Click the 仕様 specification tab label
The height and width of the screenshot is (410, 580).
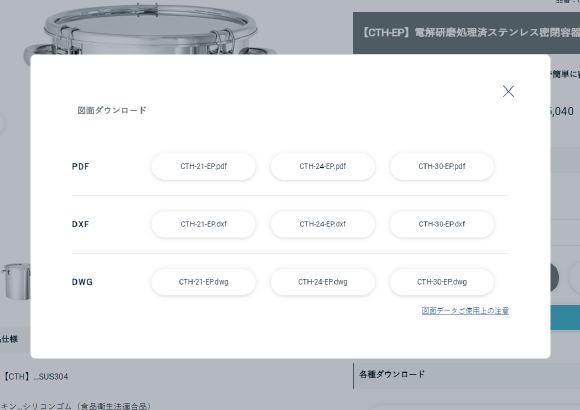9,339
